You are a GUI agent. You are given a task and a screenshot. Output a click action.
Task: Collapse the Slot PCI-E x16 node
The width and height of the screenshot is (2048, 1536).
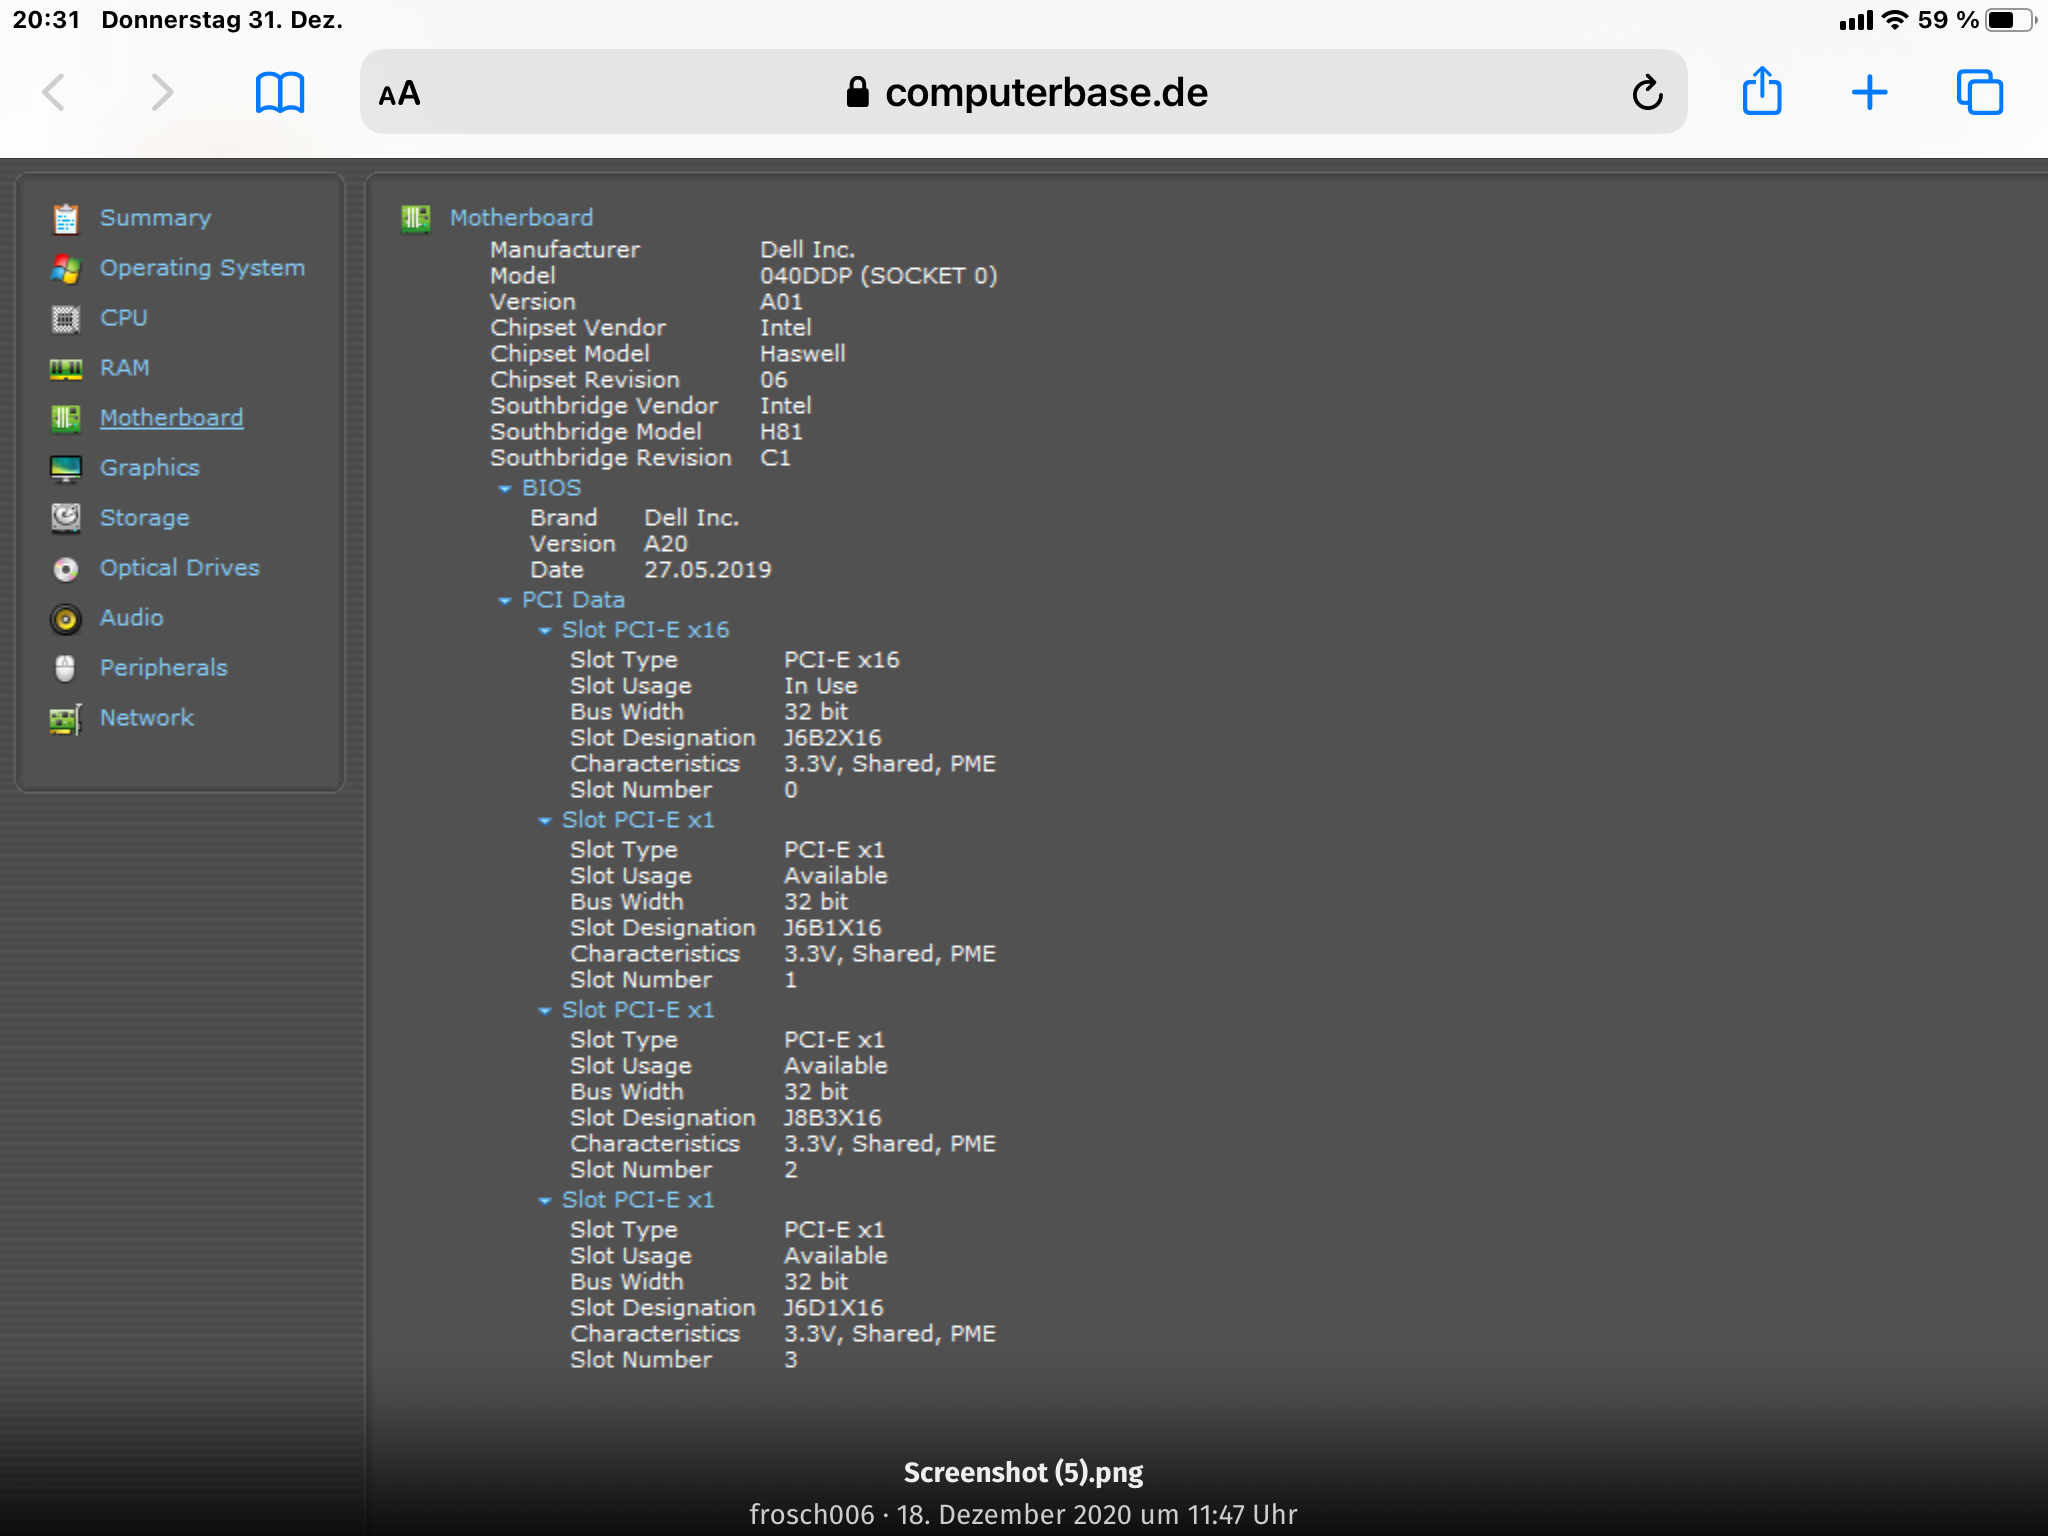pos(545,630)
